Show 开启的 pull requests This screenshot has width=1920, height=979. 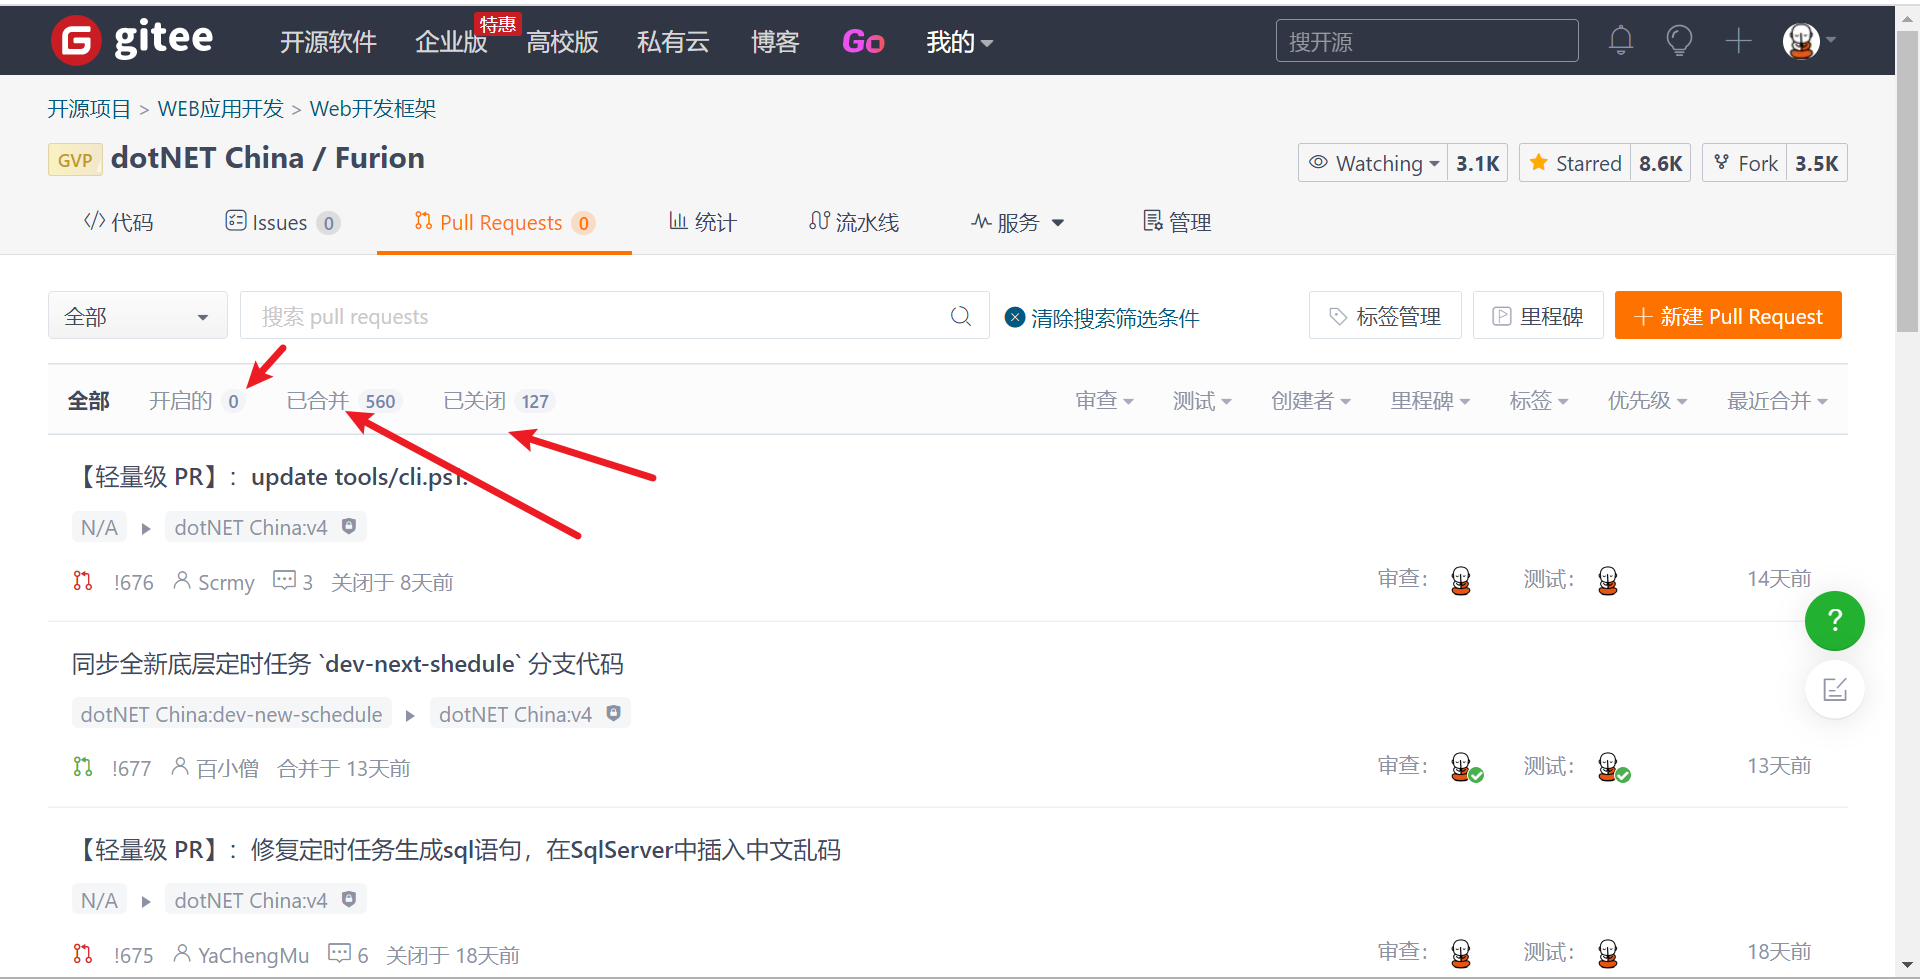pos(196,401)
